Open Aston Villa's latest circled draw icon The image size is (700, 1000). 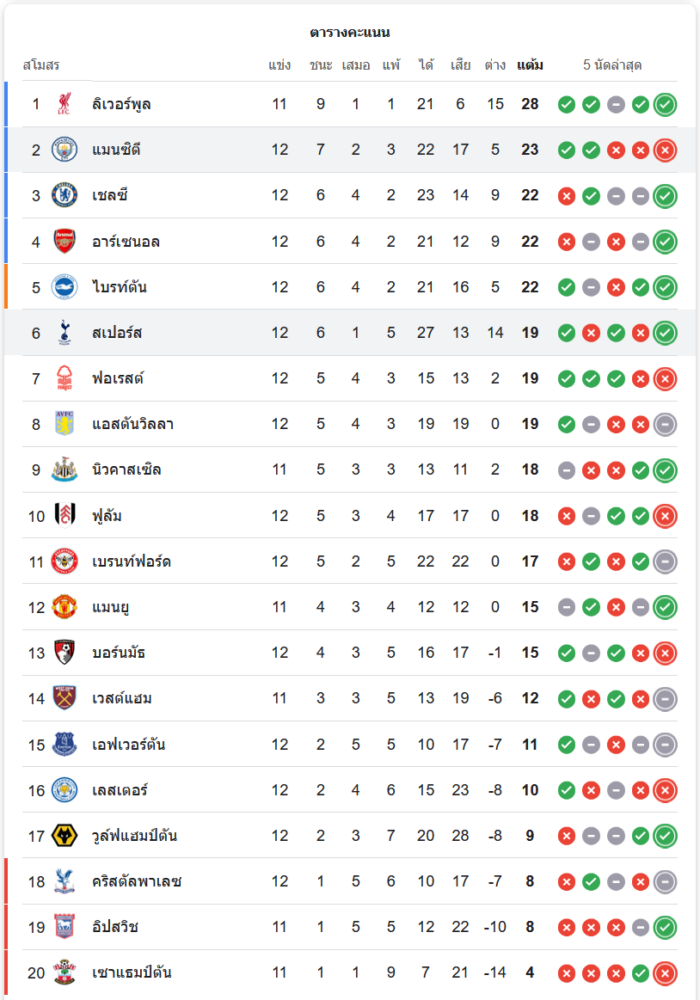tap(665, 424)
